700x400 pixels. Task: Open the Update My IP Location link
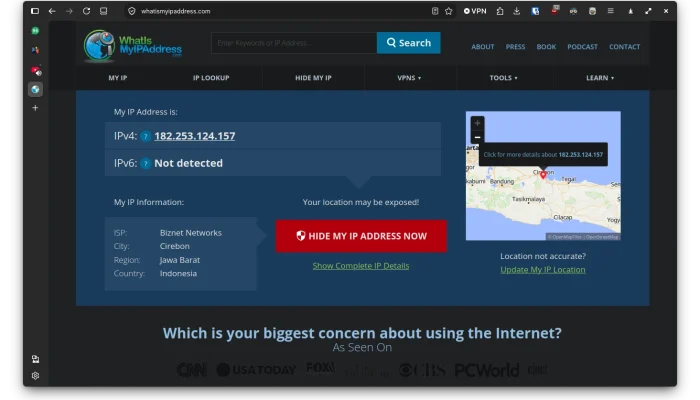pos(543,270)
